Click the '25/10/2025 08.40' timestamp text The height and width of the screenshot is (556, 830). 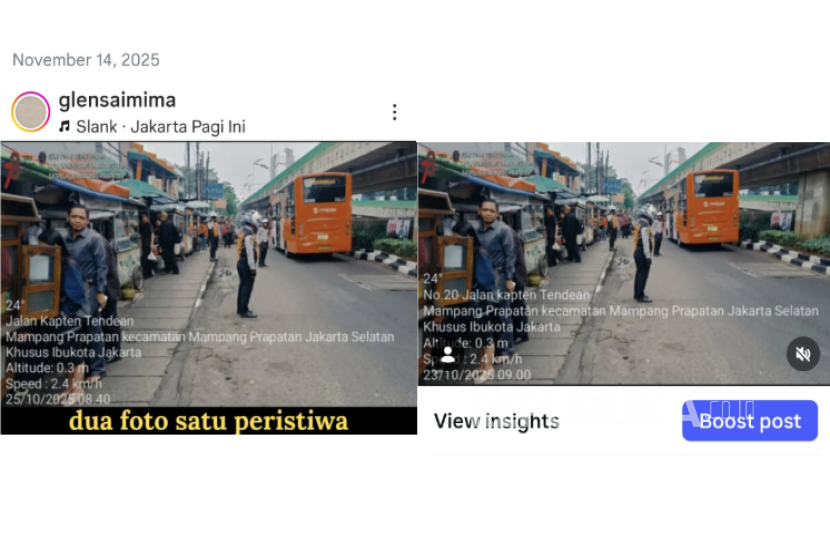pos(58,399)
